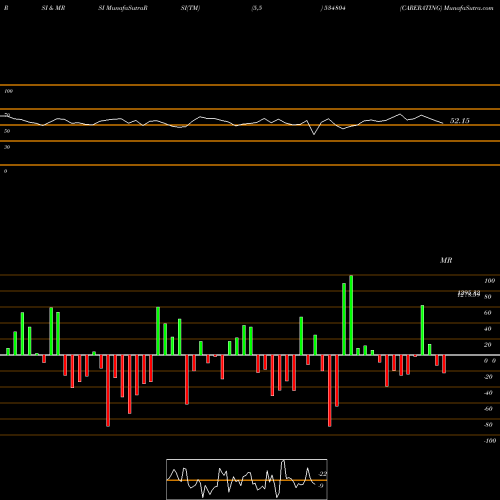Open the mini oscillator chart thumbnail at bottom
This screenshot has width=500, height=500.
click(247, 479)
